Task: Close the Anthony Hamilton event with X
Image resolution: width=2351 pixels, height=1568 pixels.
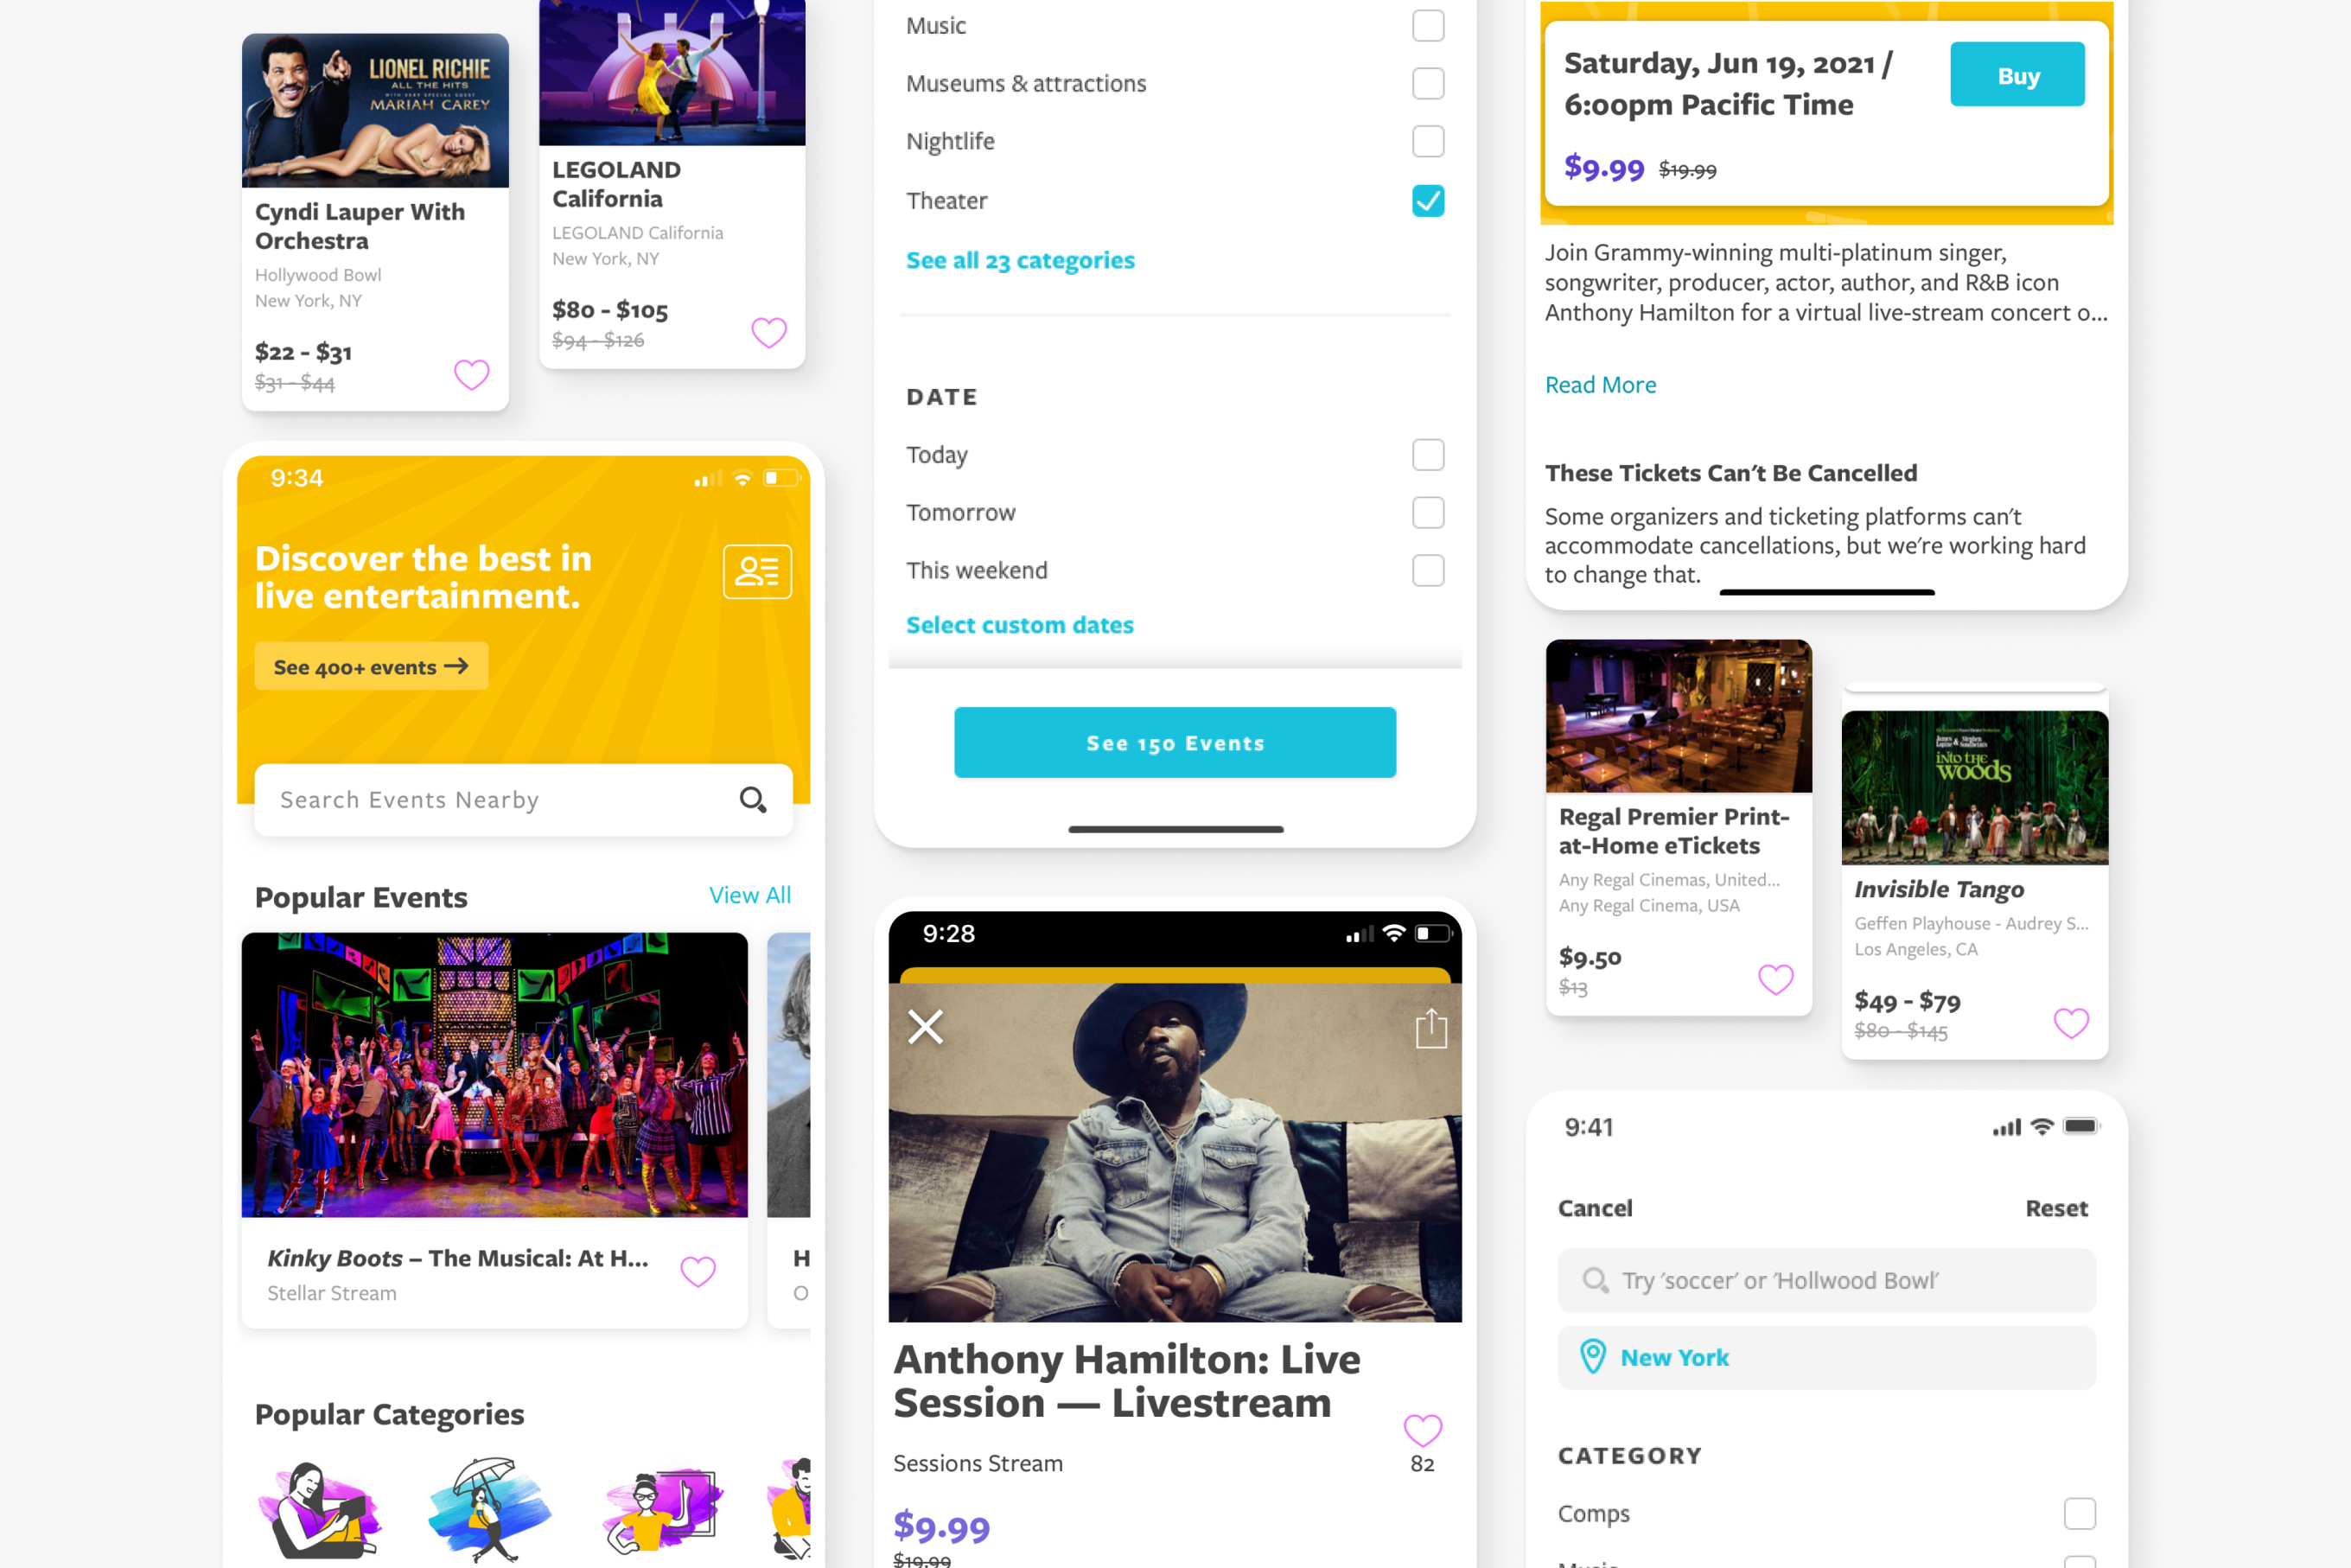Action: click(x=925, y=1026)
